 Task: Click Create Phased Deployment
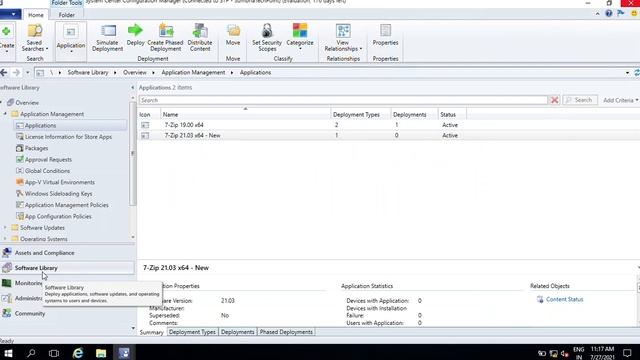click(x=165, y=38)
